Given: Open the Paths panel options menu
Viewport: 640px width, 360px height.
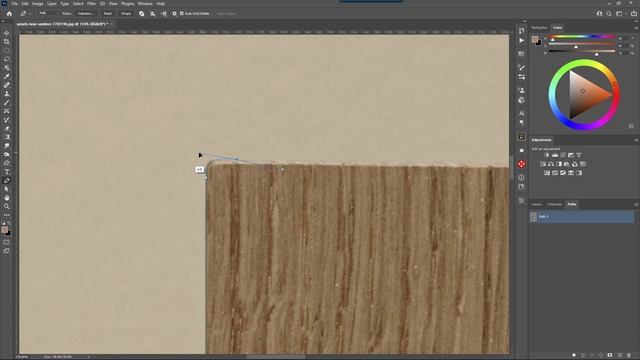Looking at the screenshot, I should [636, 204].
